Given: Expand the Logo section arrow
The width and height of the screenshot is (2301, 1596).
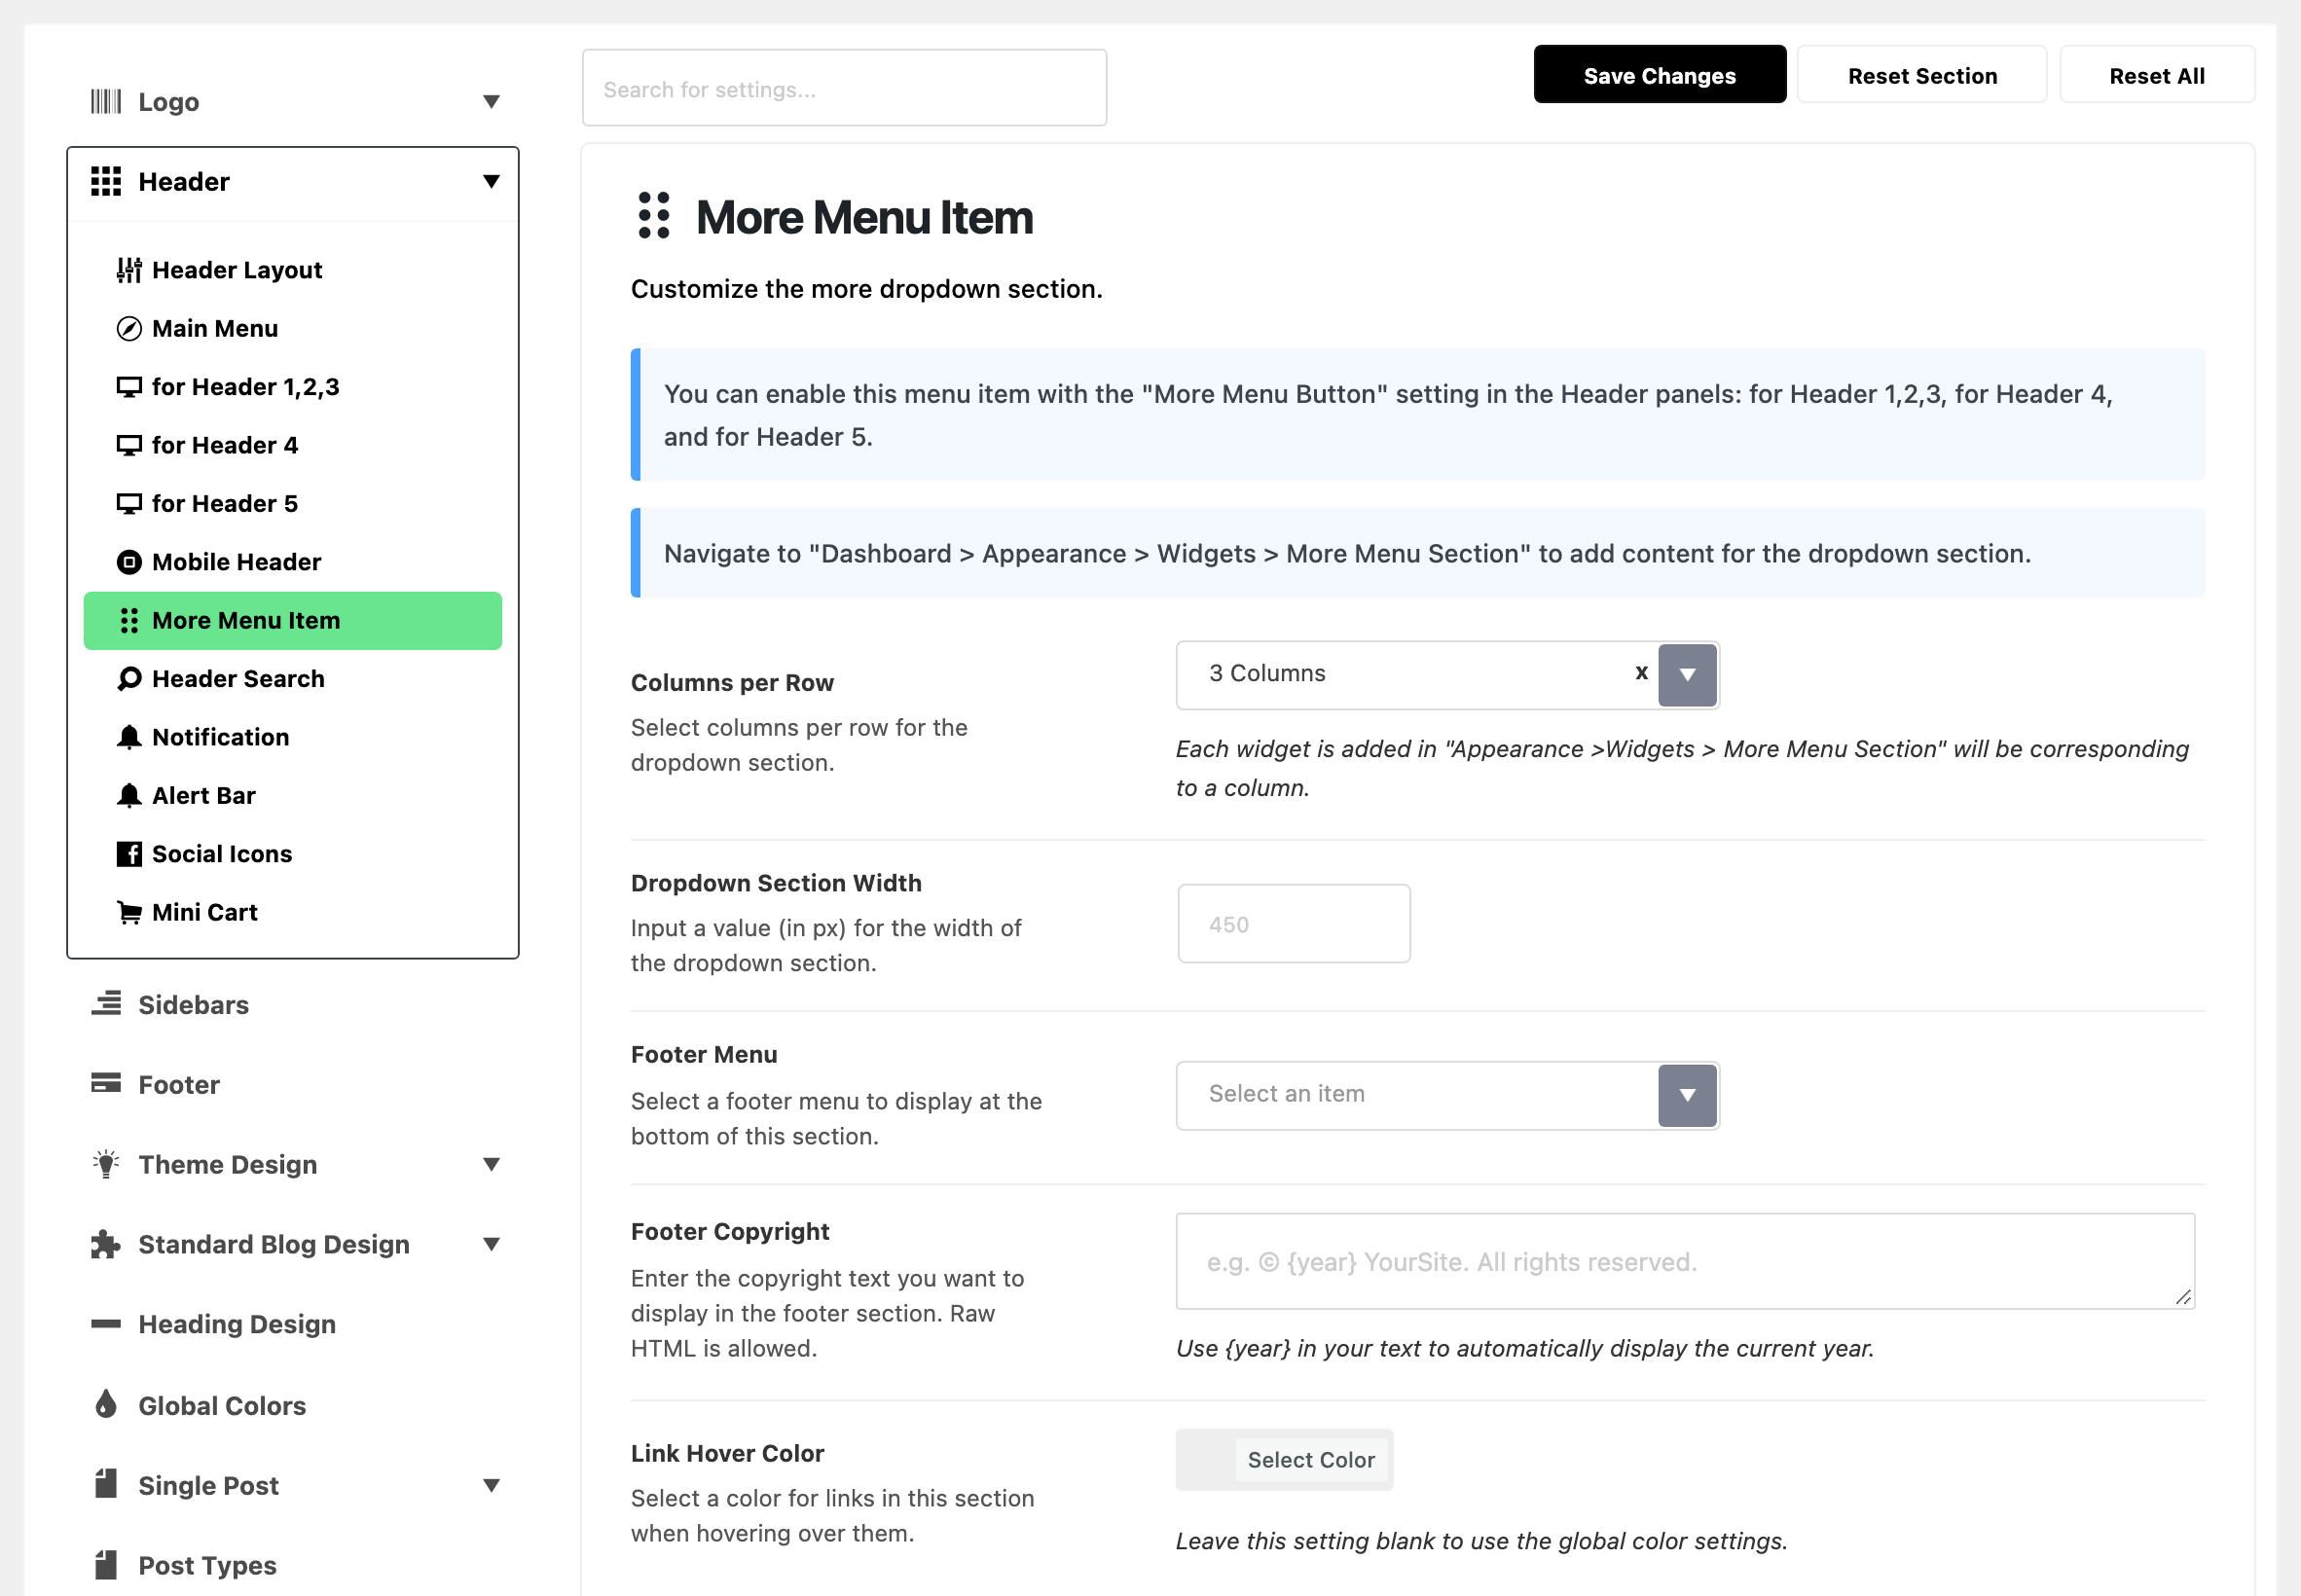Looking at the screenshot, I should tap(491, 102).
